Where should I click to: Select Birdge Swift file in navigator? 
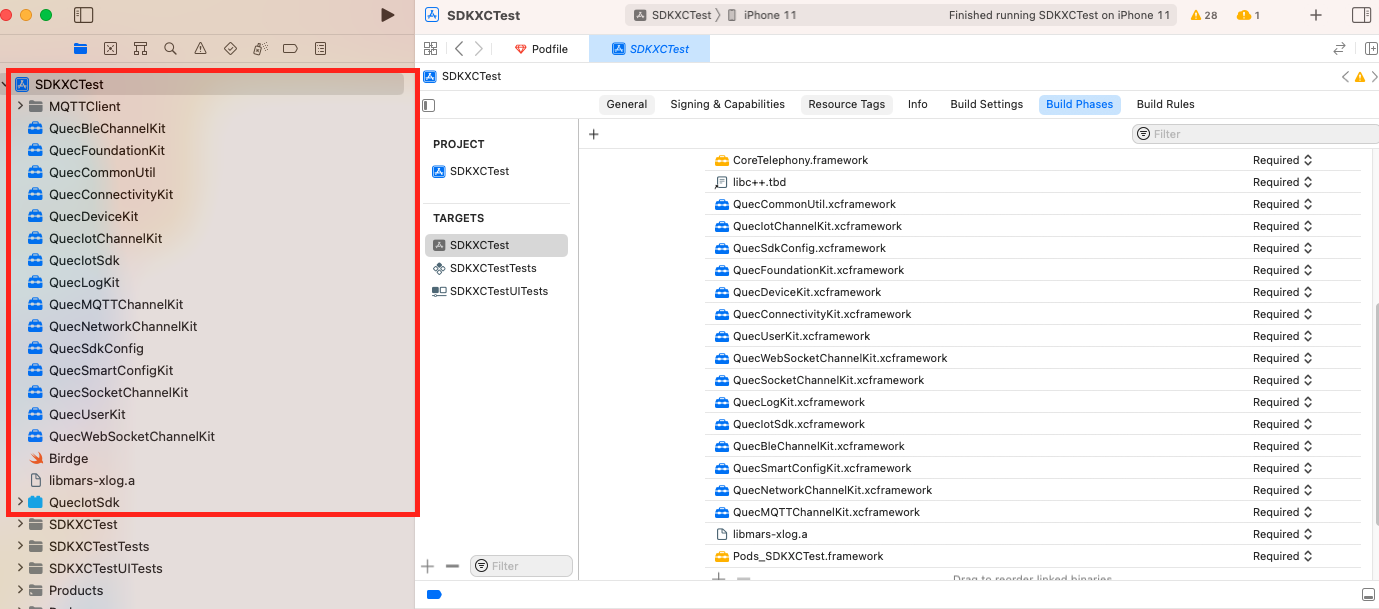pos(59,458)
